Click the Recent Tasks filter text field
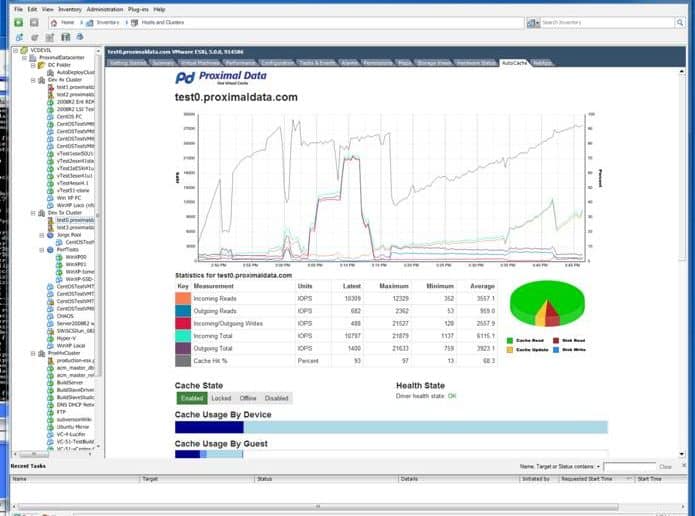Viewport: 695px width, 516px height. pyautogui.click(x=629, y=467)
